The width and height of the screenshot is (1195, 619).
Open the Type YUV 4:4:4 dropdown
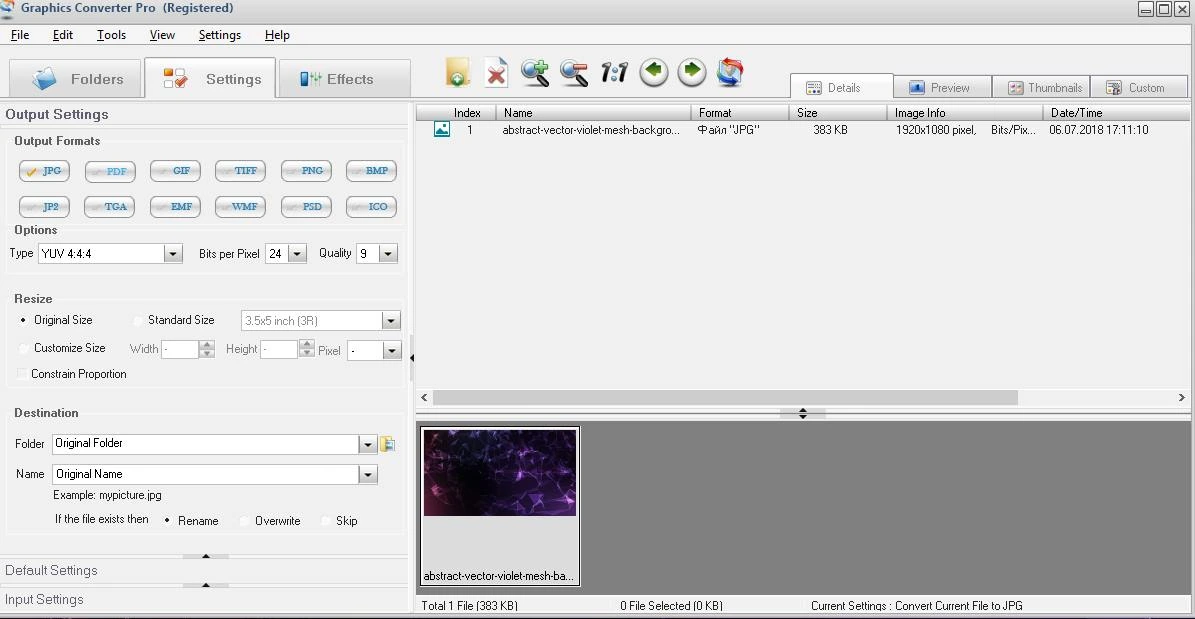[x=173, y=254]
